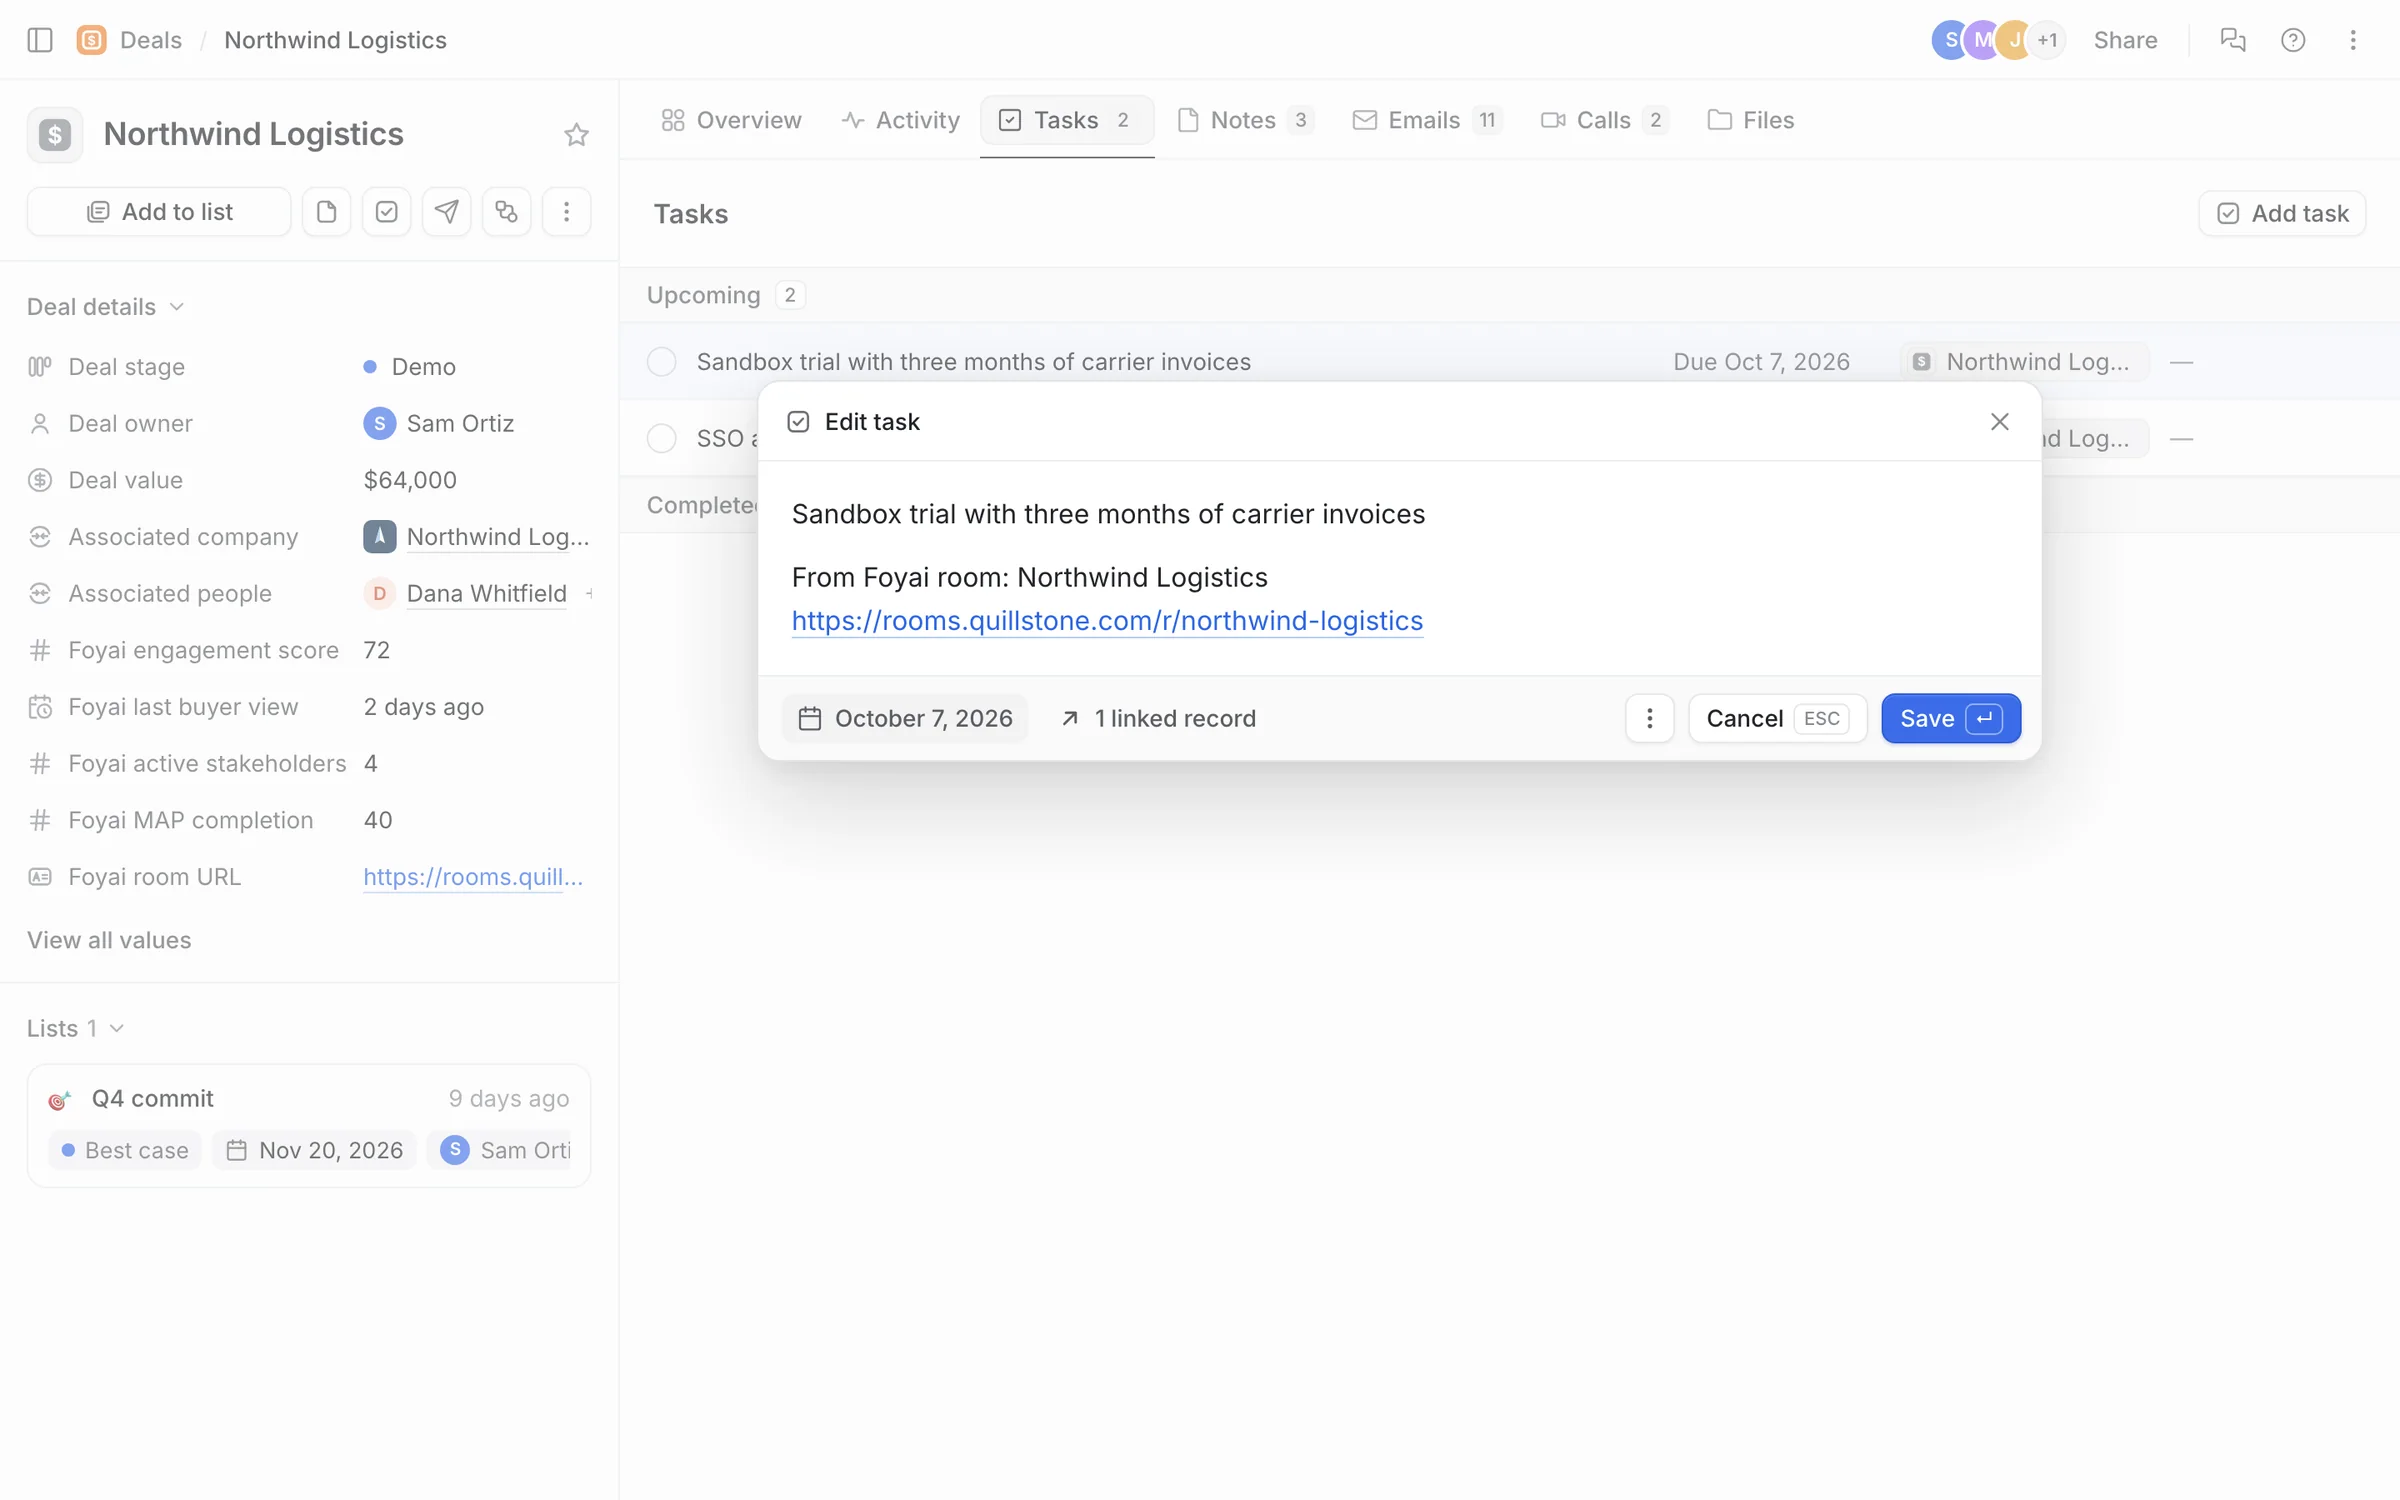
Task: Close the Edit task dialog
Action: (x=2000, y=422)
